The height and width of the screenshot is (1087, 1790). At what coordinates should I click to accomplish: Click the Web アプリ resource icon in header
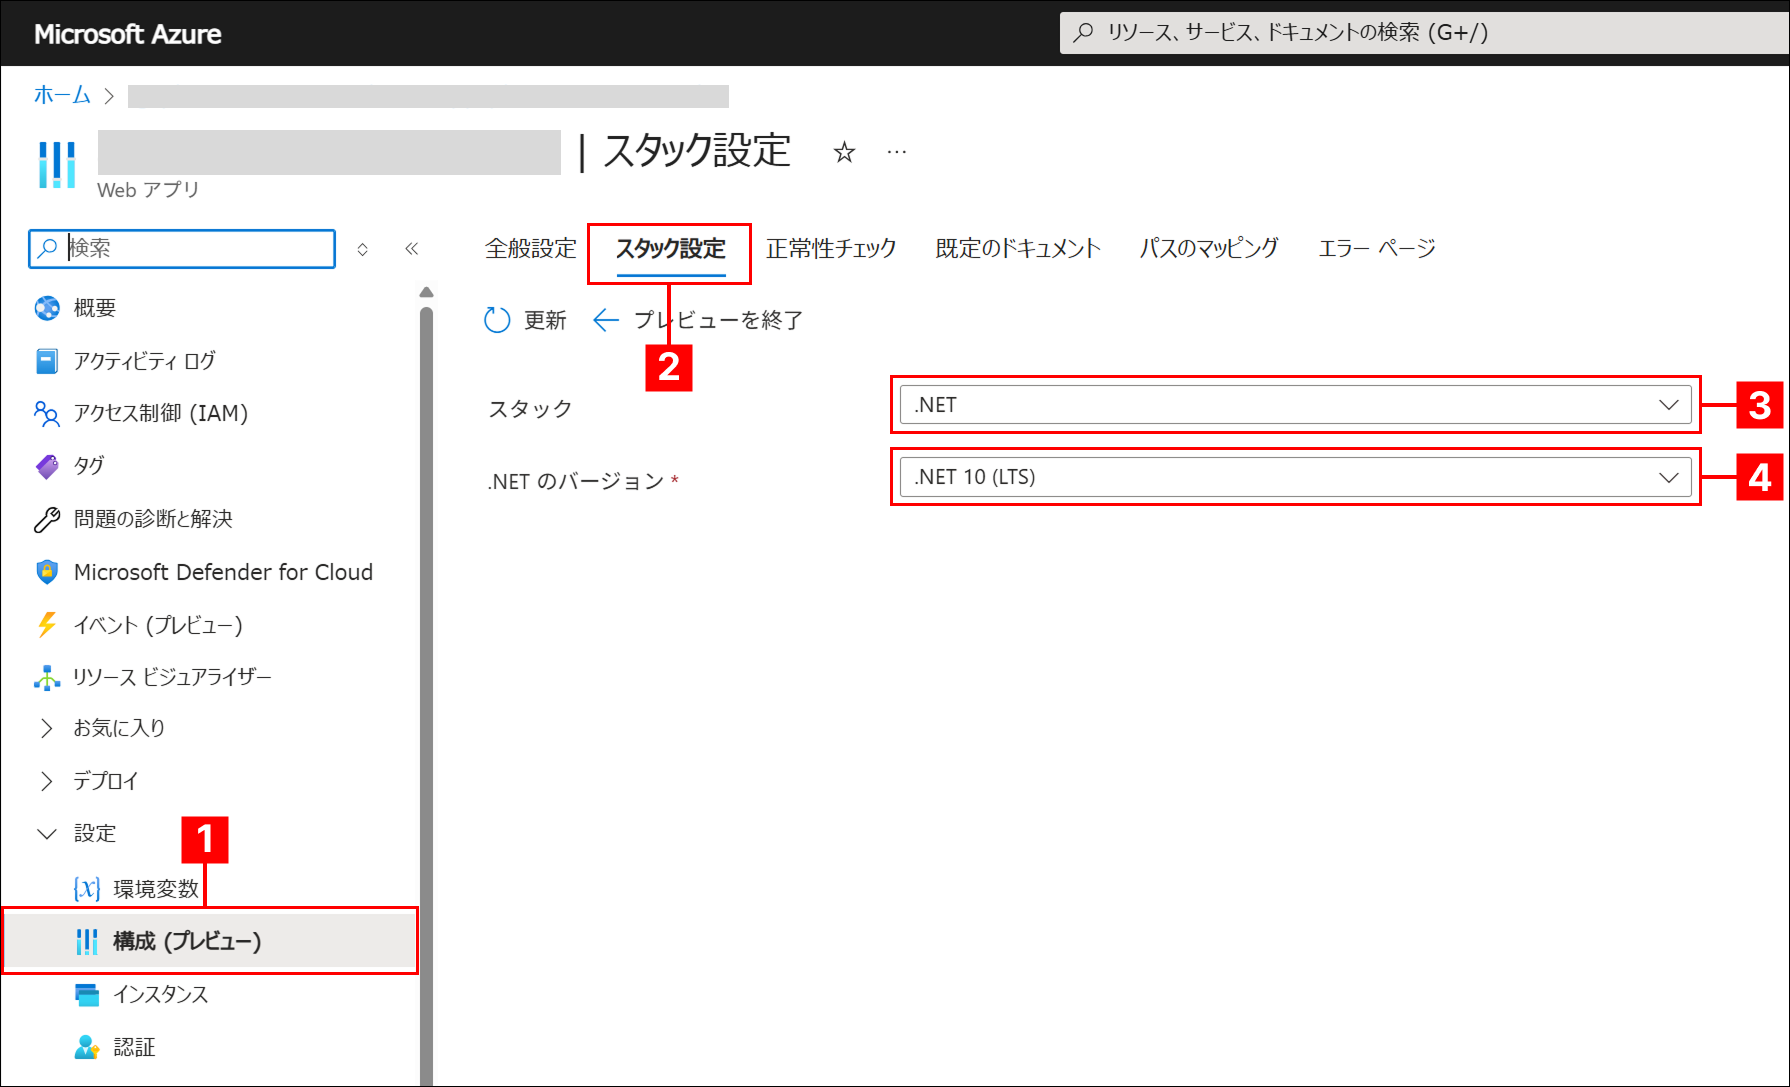coord(57,164)
